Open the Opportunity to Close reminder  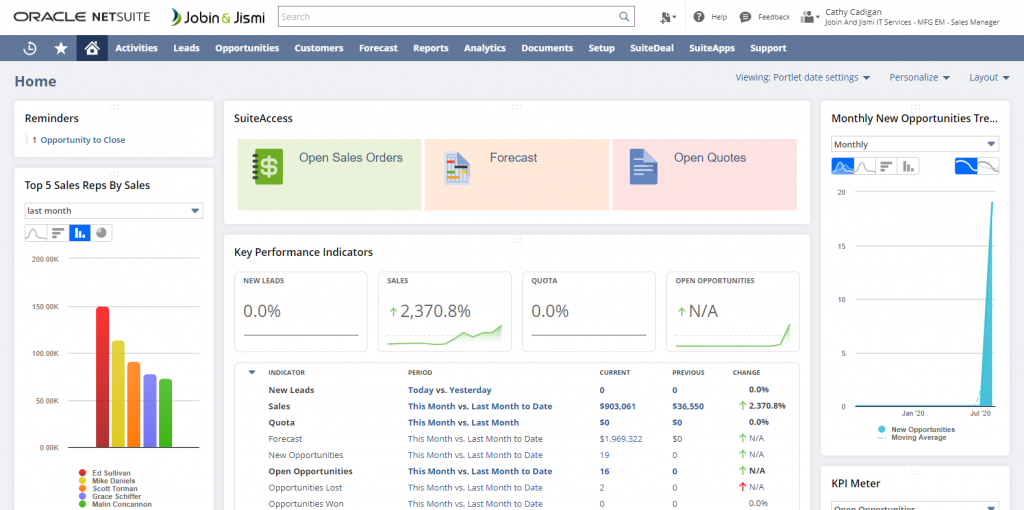(x=83, y=140)
